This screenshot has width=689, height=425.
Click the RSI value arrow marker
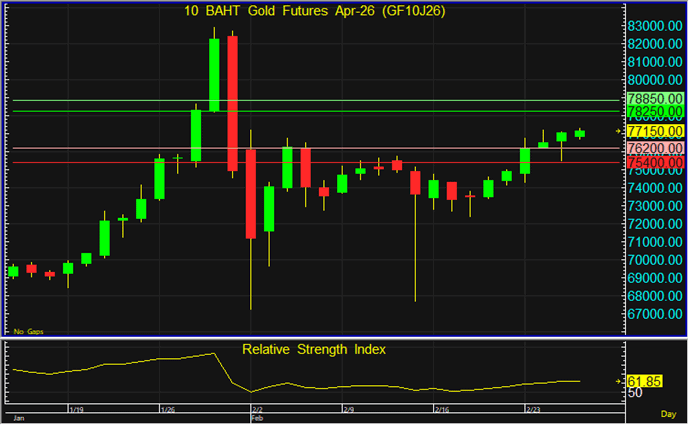coord(619,381)
